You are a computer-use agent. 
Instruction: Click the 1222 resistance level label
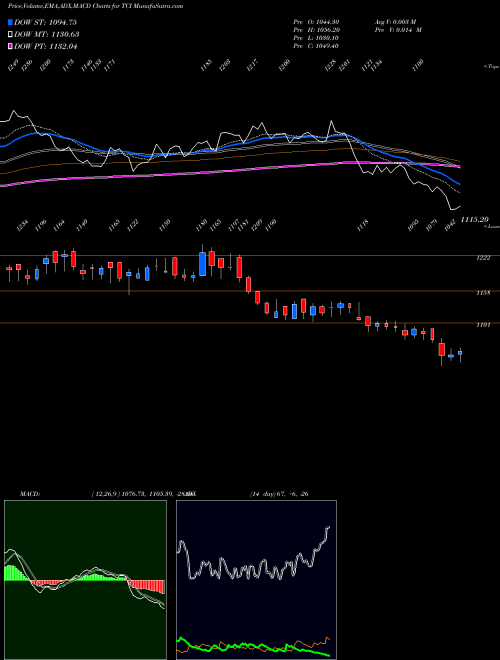484,258
